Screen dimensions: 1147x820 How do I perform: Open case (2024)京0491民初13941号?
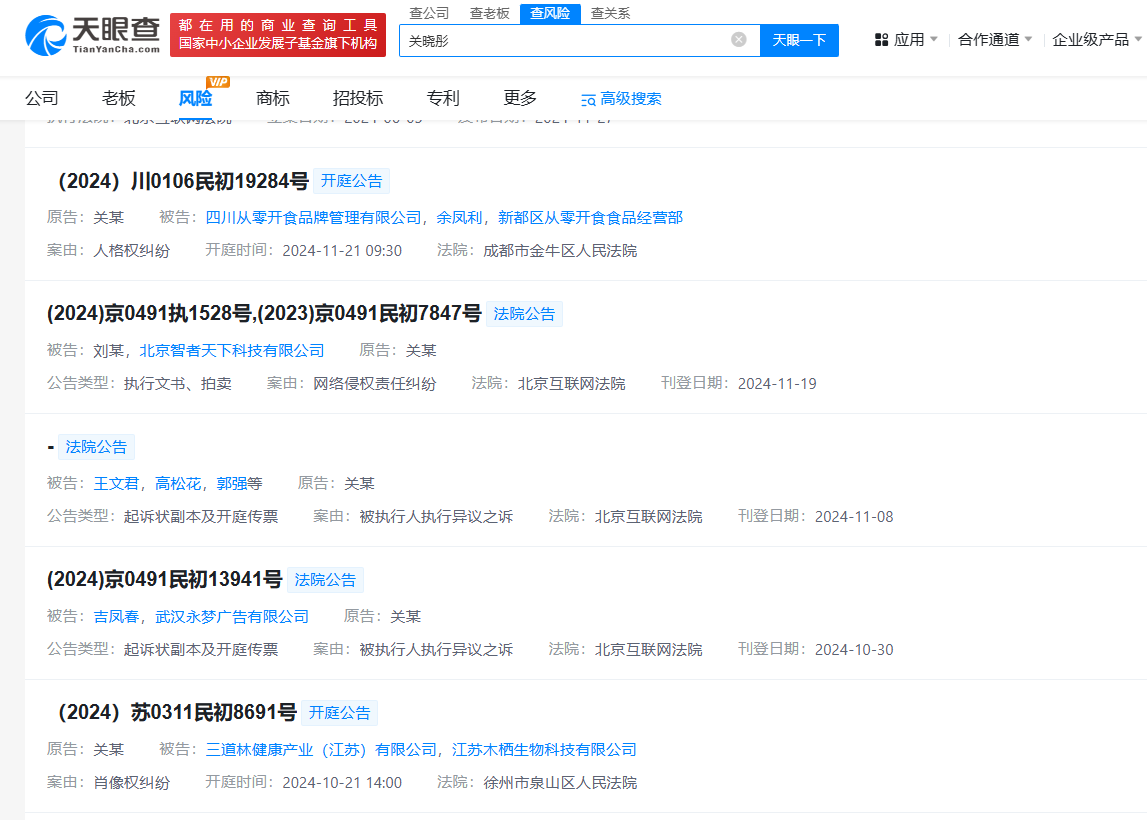165,580
